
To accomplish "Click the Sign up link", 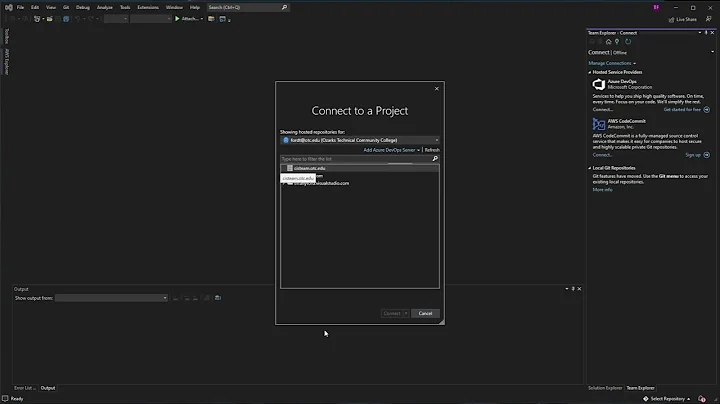I will tap(692, 155).
